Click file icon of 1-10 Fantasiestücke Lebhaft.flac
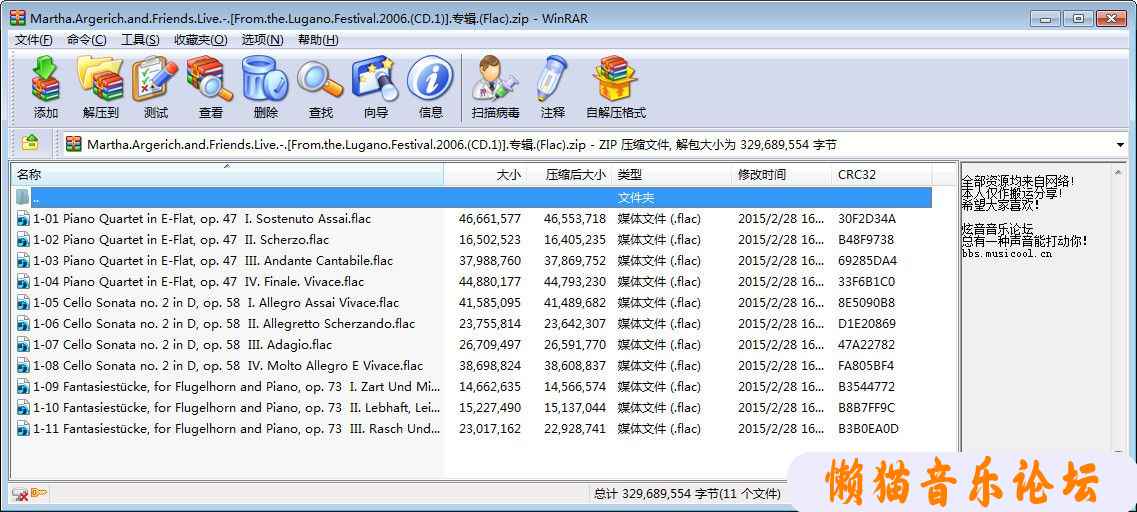Image resolution: width=1137 pixels, height=512 pixels. click(23, 408)
